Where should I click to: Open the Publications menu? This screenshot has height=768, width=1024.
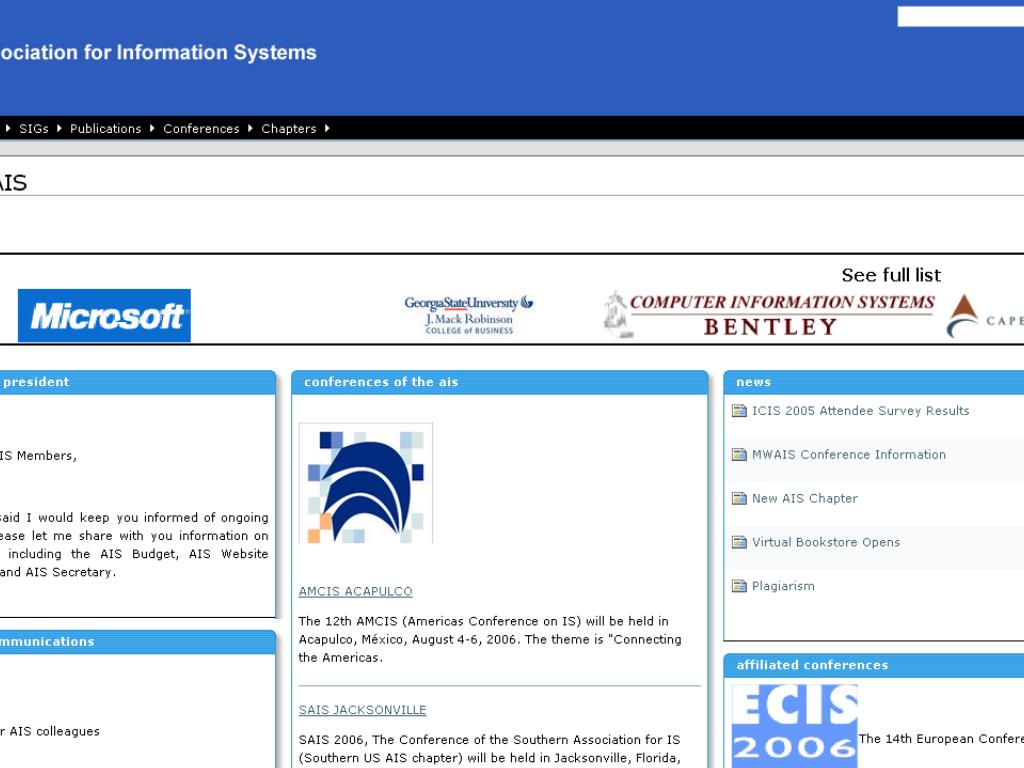[105, 129]
